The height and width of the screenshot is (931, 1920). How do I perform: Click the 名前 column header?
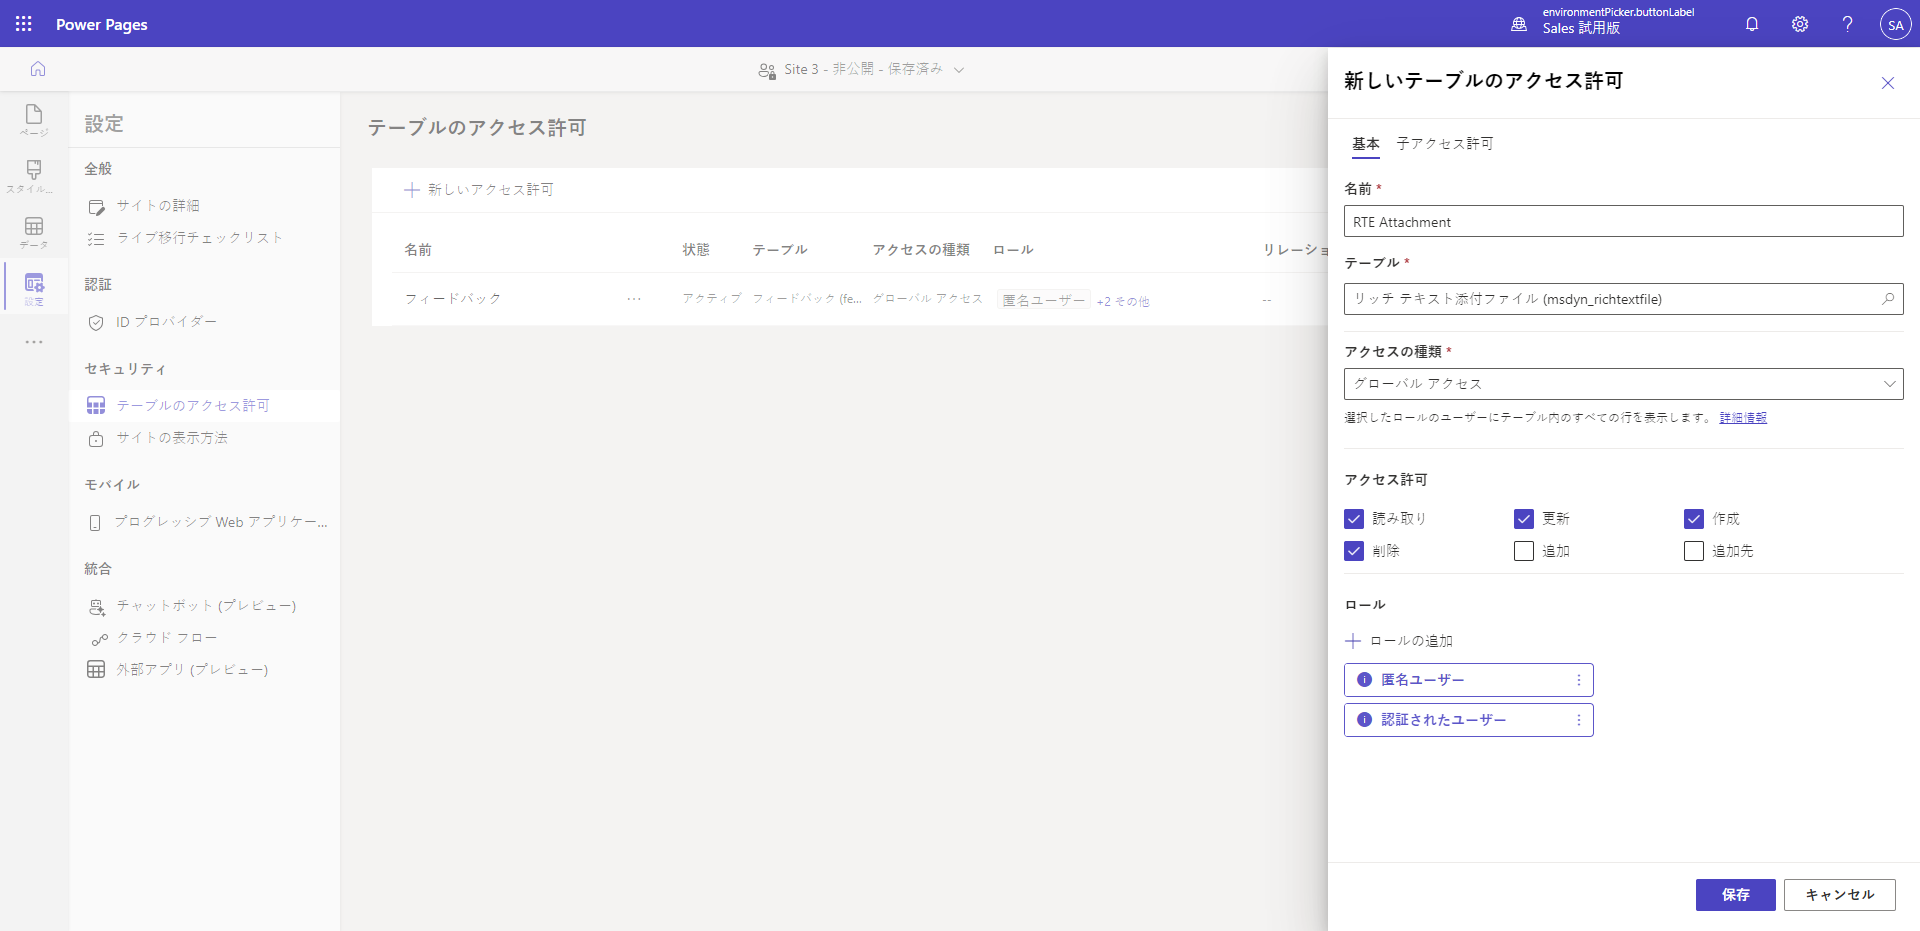point(418,250)
